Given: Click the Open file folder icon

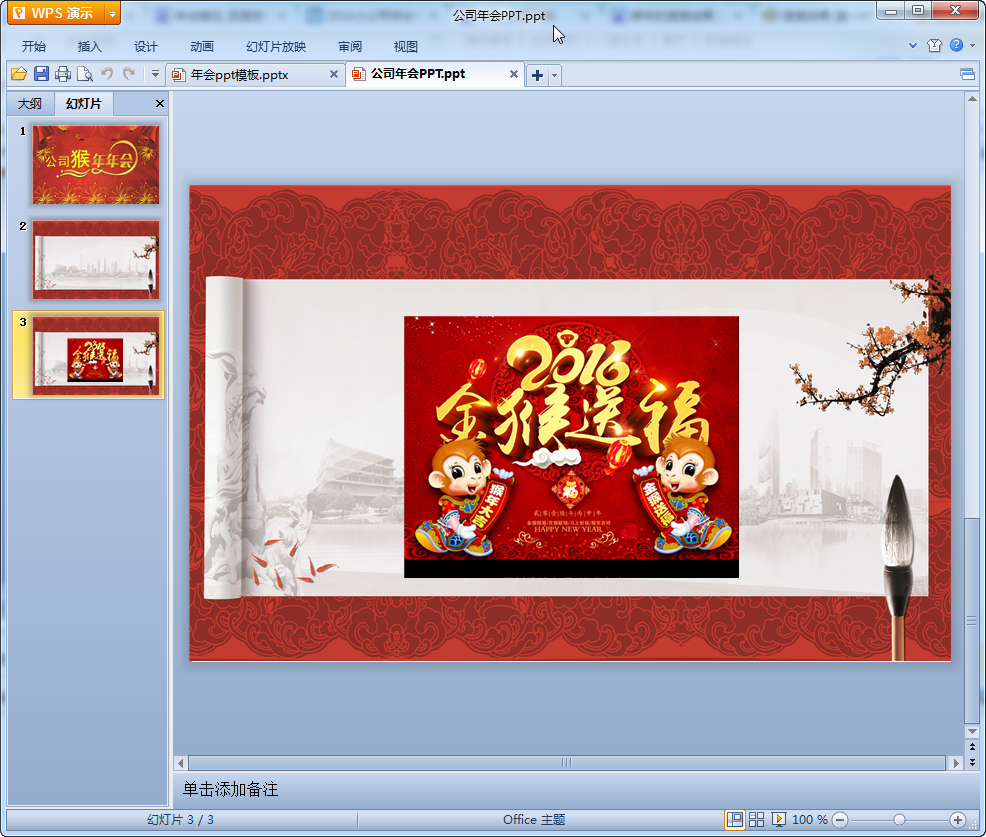Looking at the screenshot, I should (x=19, y=74).
